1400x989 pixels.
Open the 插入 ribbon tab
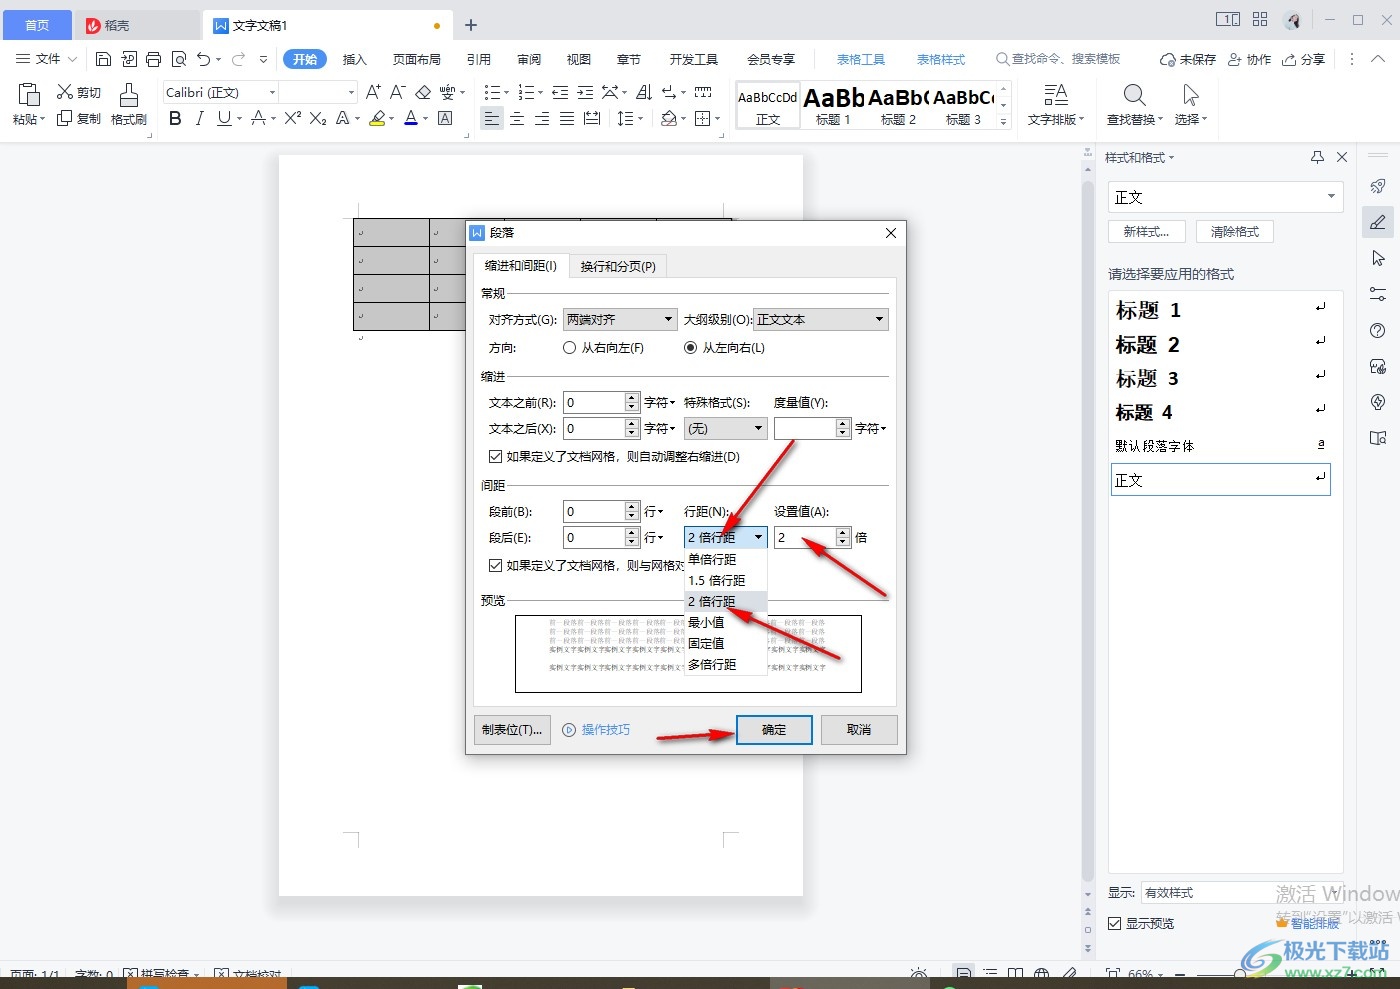355,59
